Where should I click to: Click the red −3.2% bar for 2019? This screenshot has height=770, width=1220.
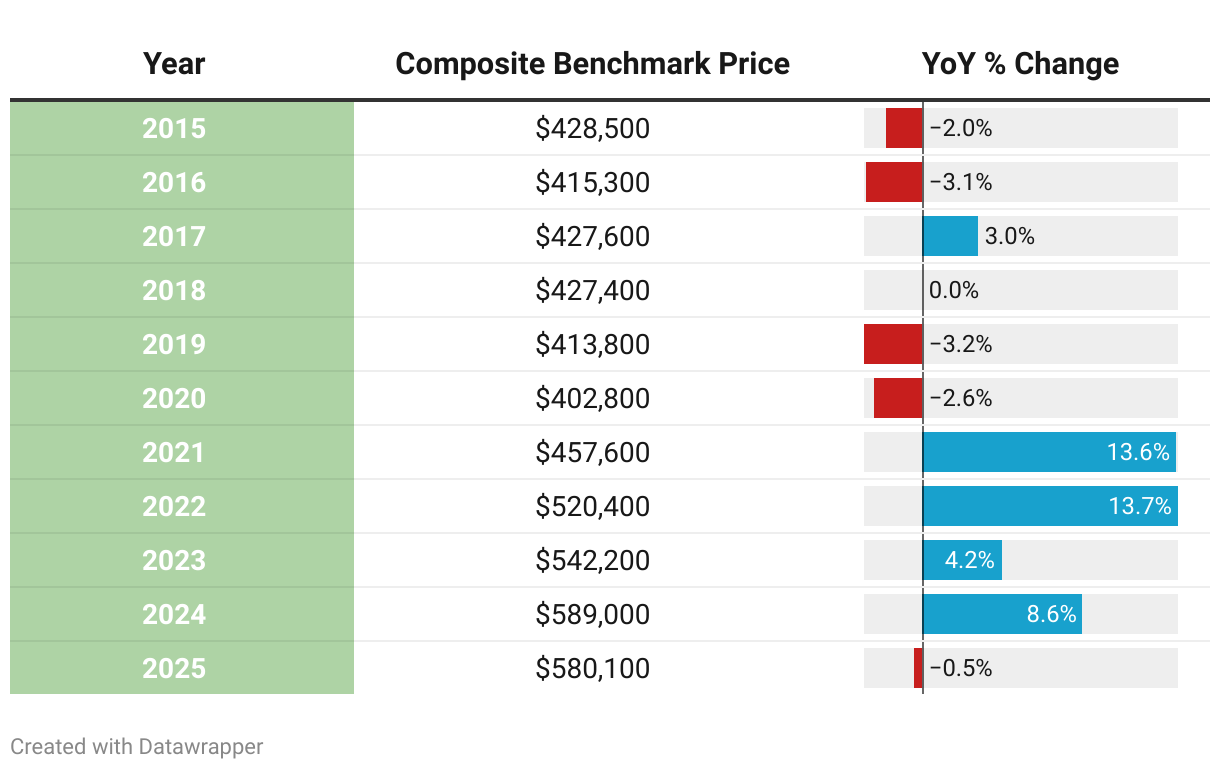[893, 345]
